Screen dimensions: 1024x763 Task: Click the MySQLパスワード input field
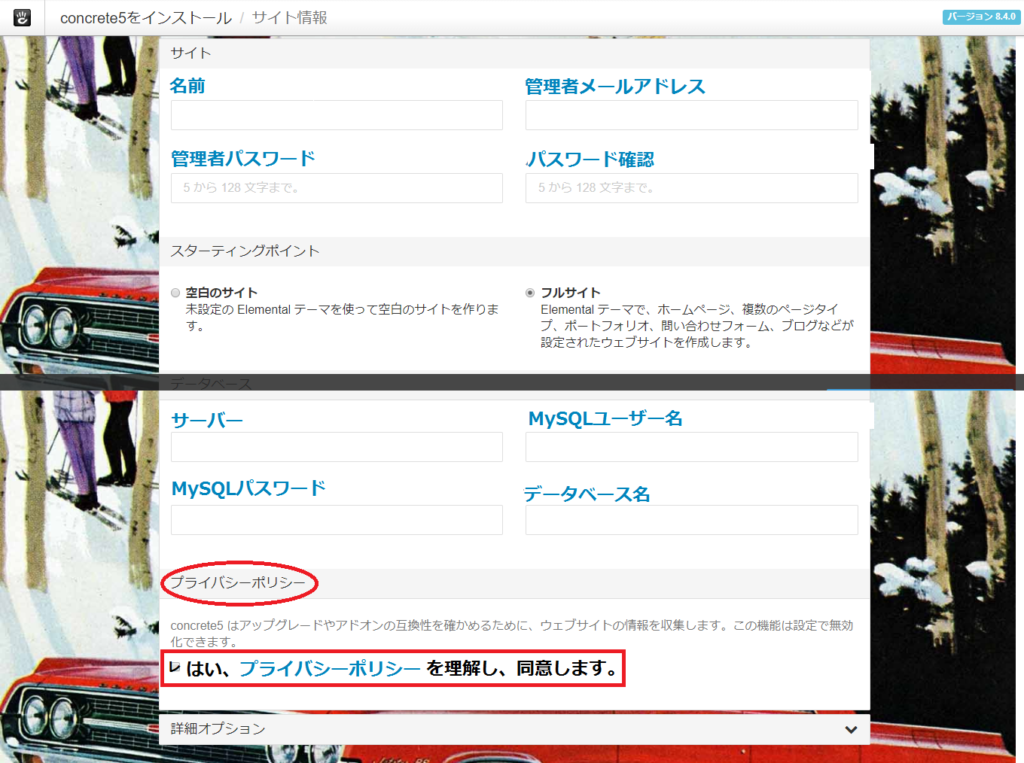tap(336, 520)
